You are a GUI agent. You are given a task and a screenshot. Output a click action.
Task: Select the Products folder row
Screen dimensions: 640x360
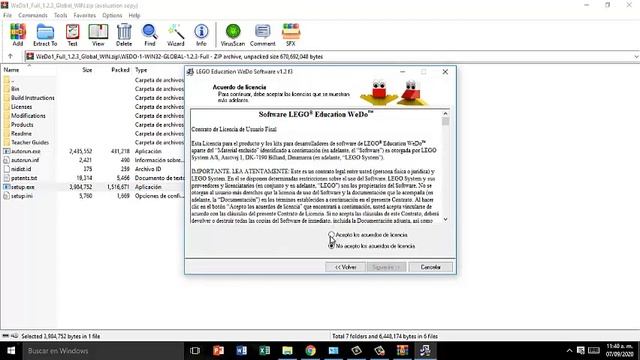pos(93,124)
